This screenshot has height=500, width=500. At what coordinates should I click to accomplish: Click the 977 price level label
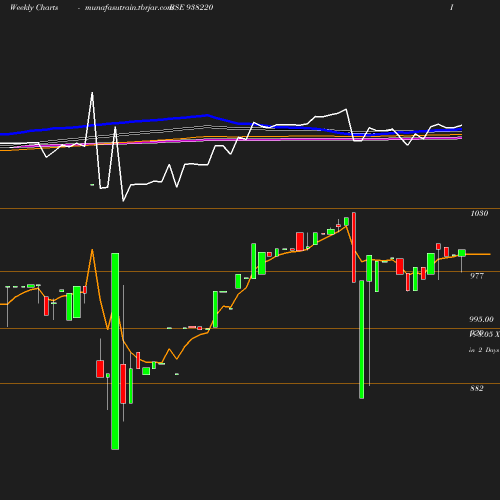[477, 276]
